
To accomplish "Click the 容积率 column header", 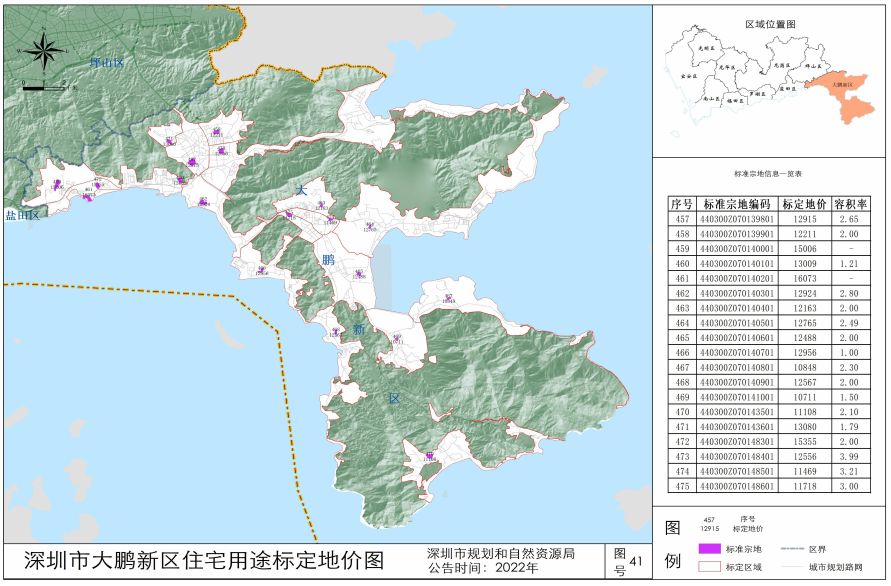I will click(x=850, y=202).
